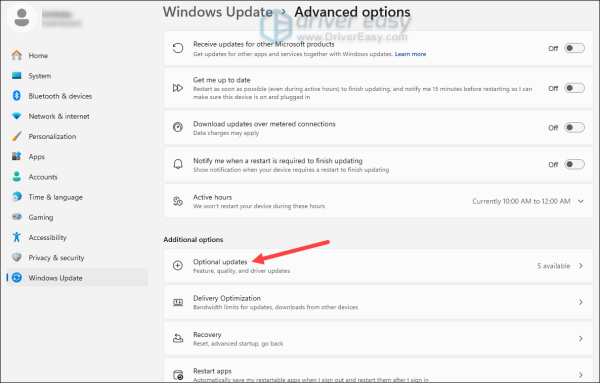
Task: Open Time & language settings
Action: coord(77,197)
